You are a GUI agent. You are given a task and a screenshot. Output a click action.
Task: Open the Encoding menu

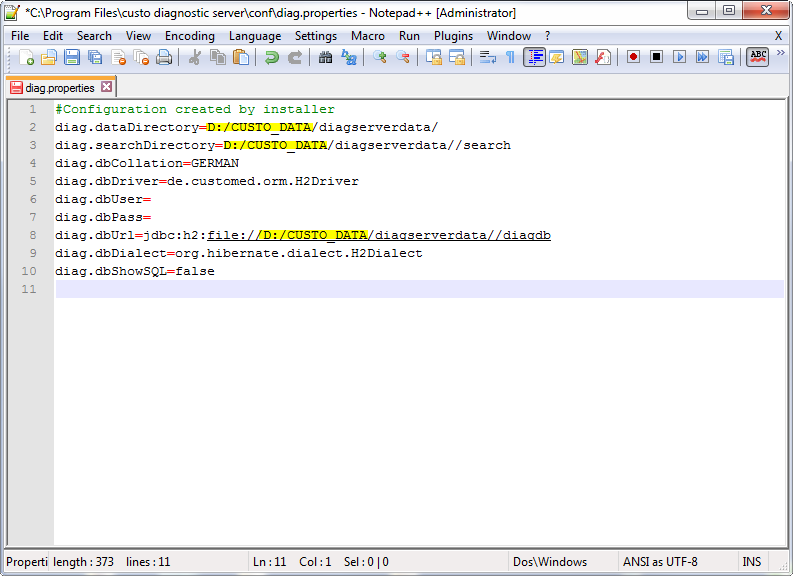[190, 36]
